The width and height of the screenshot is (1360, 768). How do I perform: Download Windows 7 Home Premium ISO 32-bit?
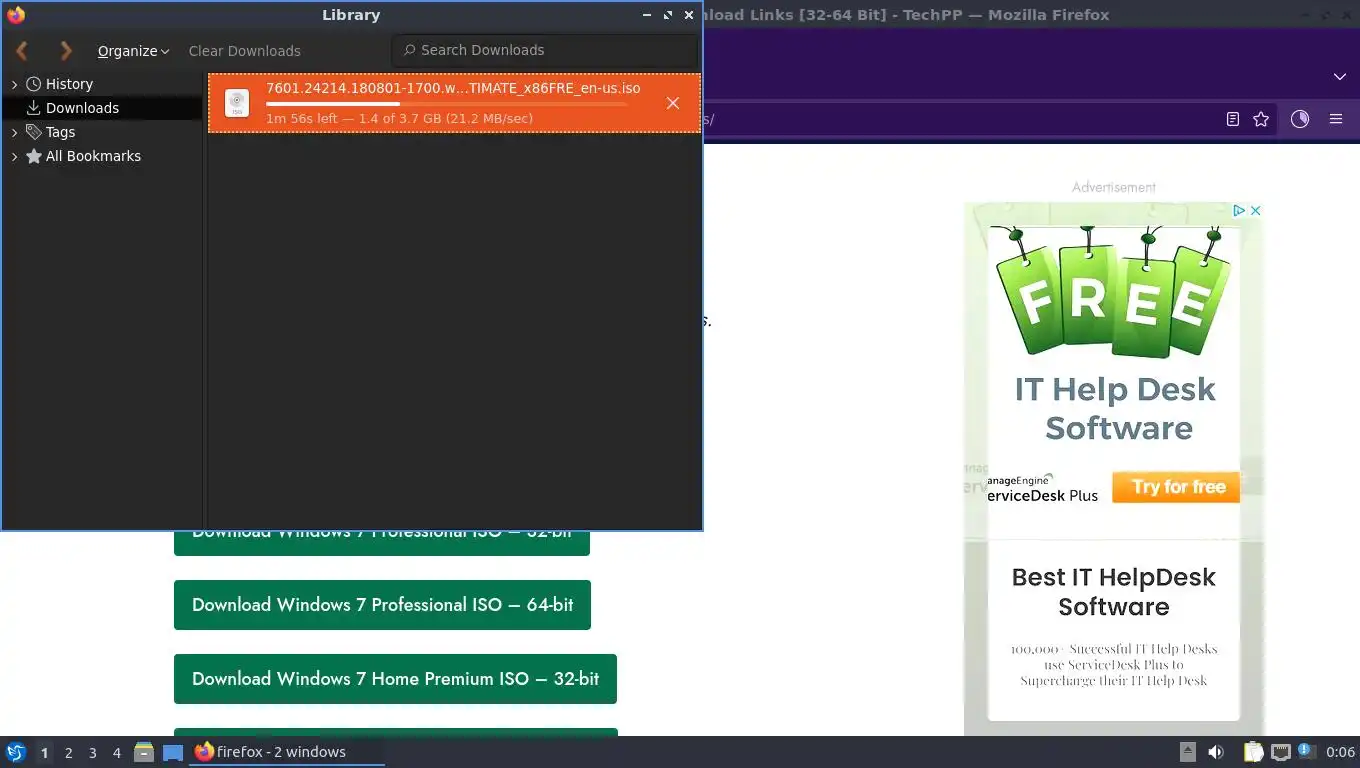point(395,679)
